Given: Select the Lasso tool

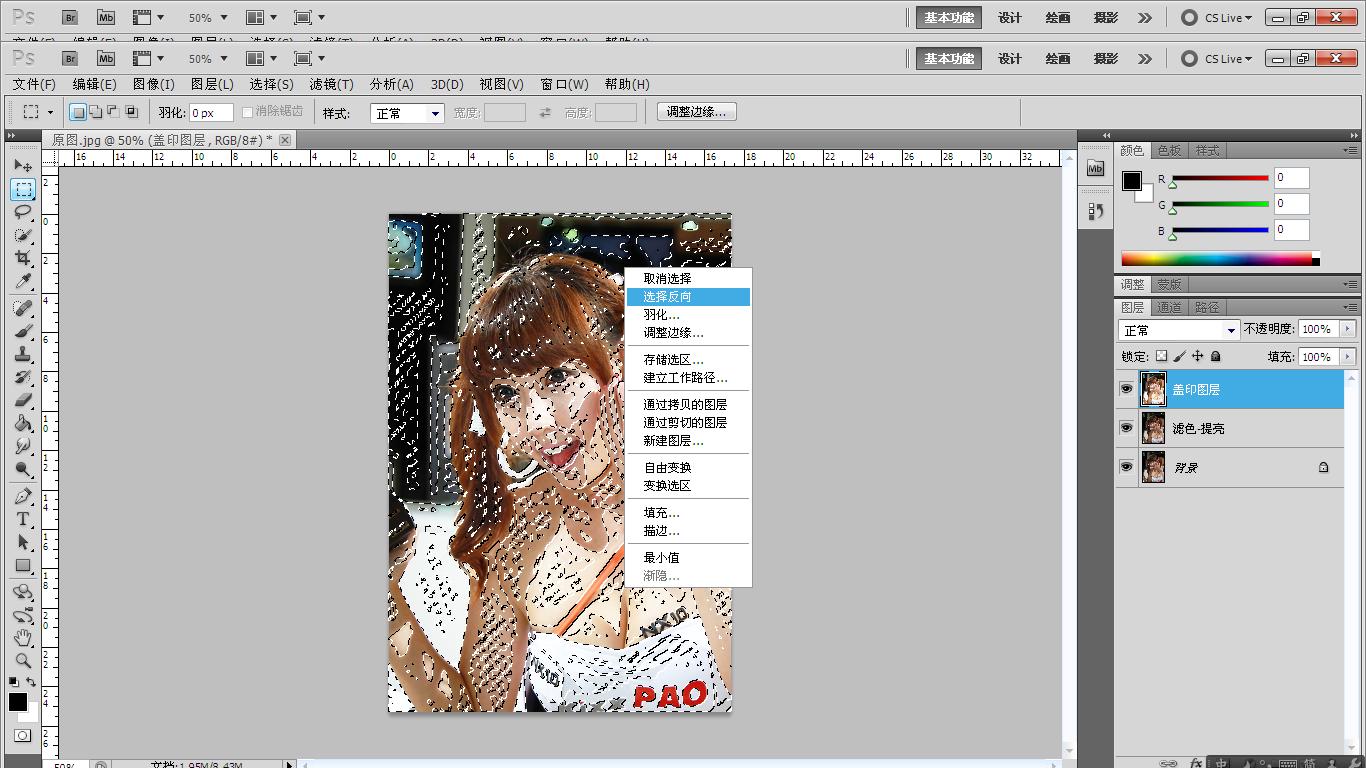Looking at the screenshot, I should [x=22, y=212].
